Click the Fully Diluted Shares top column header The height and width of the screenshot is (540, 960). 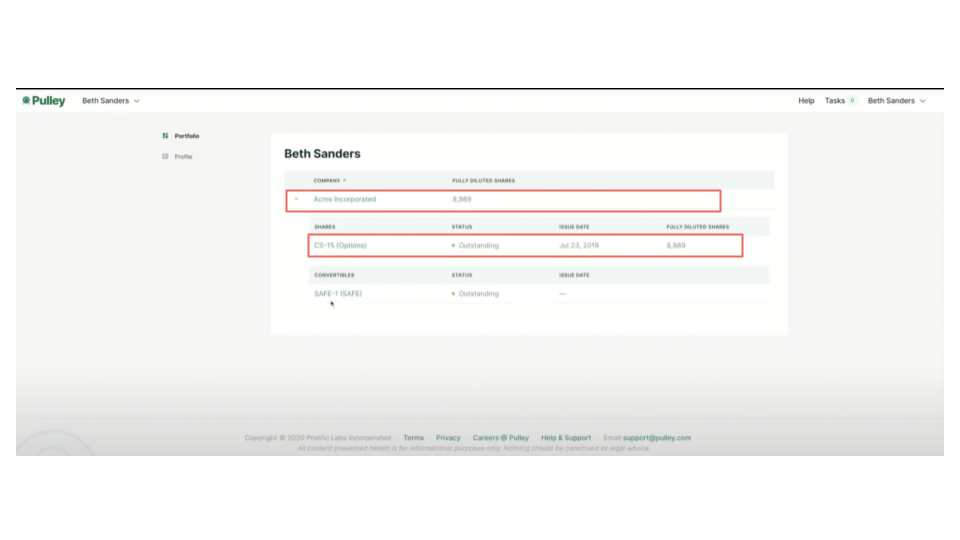point(484,181)
